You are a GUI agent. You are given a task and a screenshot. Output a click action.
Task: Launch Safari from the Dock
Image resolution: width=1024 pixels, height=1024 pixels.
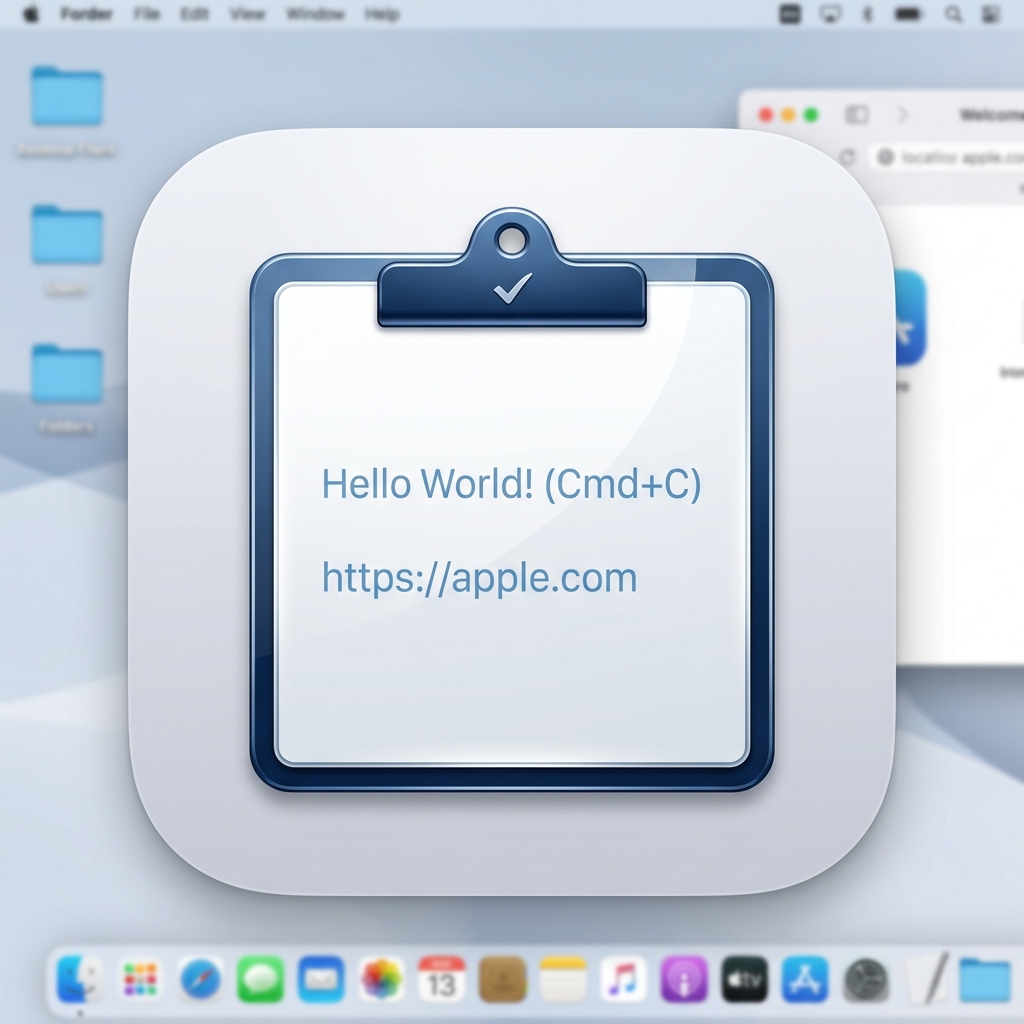[x=200, y=980]
